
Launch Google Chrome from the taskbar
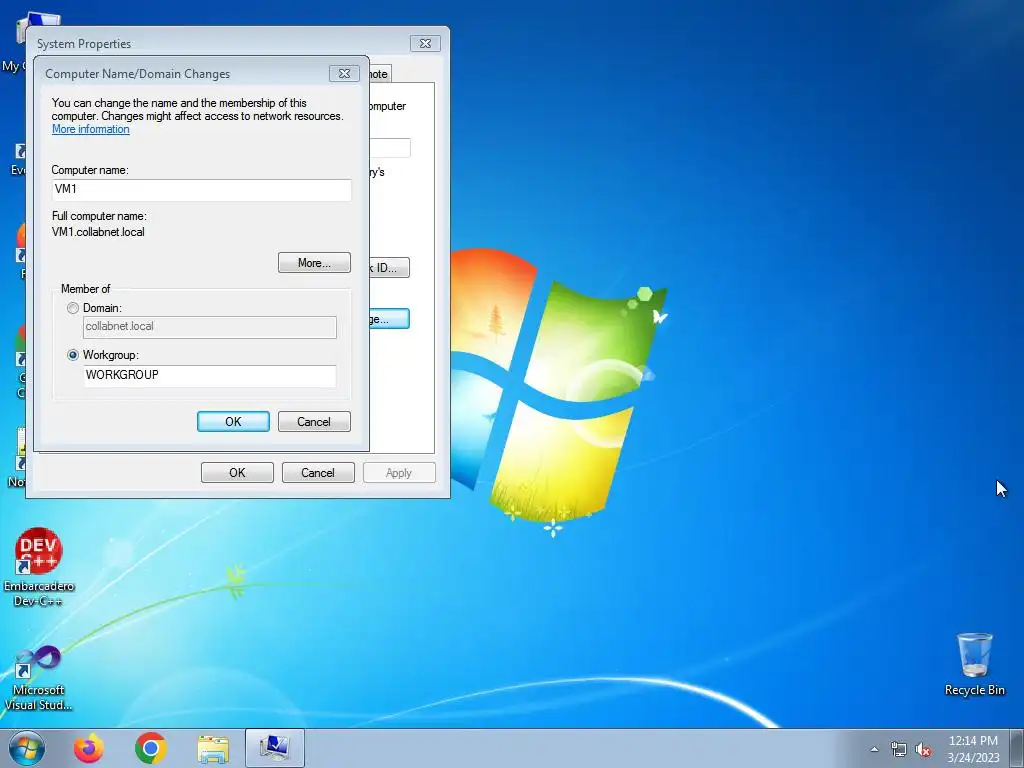point(151,748)
